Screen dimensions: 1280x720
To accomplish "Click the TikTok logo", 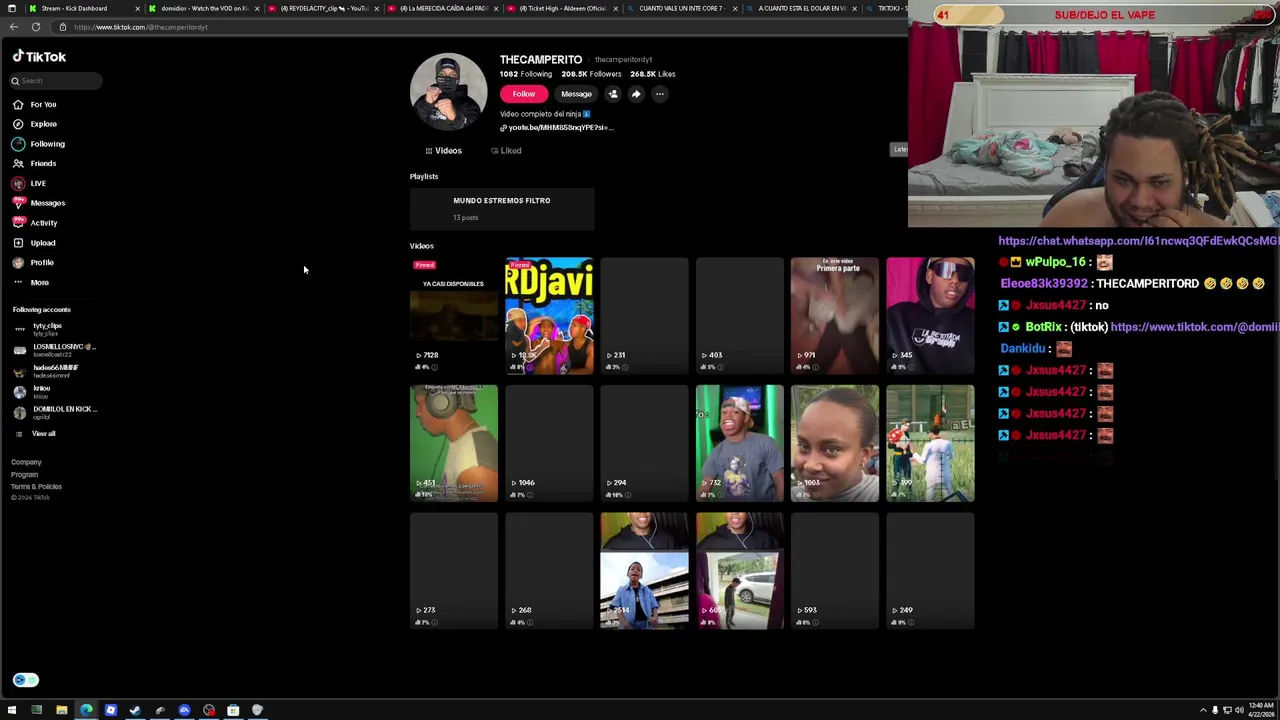I will 39,57.
